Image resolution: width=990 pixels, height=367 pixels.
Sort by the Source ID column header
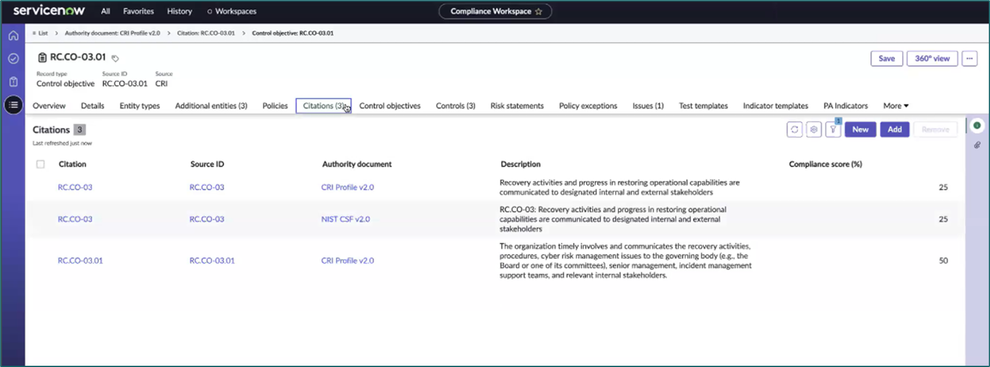point(207,164)
